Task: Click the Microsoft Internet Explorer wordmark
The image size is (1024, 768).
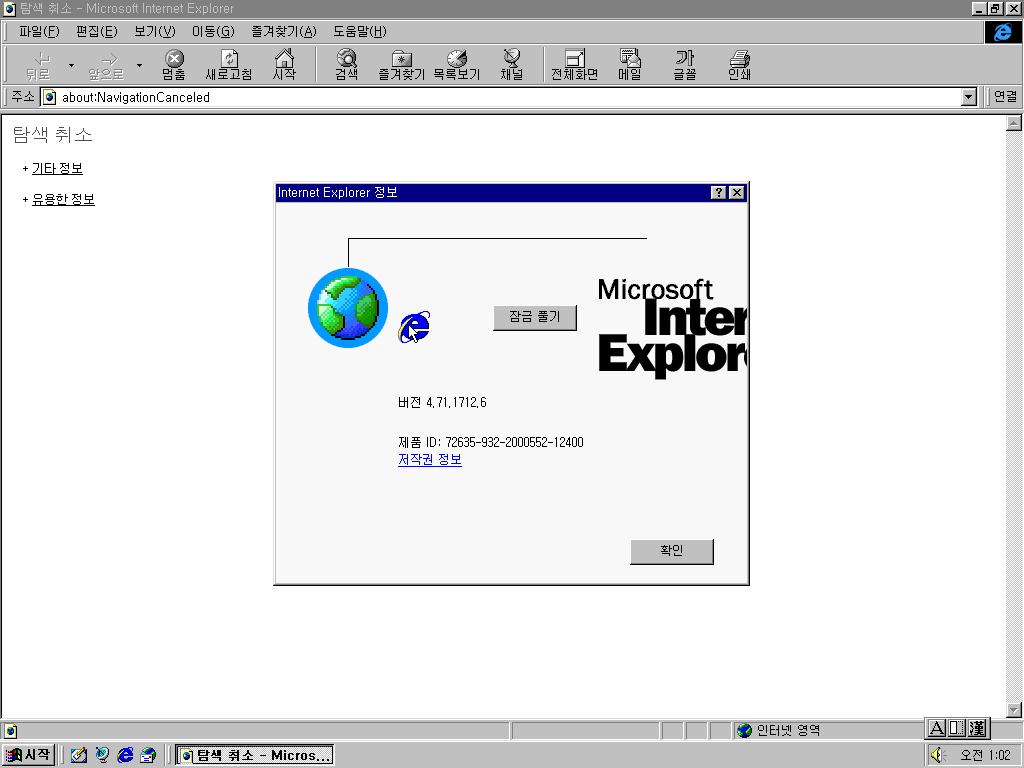Action: click(672, 327)
